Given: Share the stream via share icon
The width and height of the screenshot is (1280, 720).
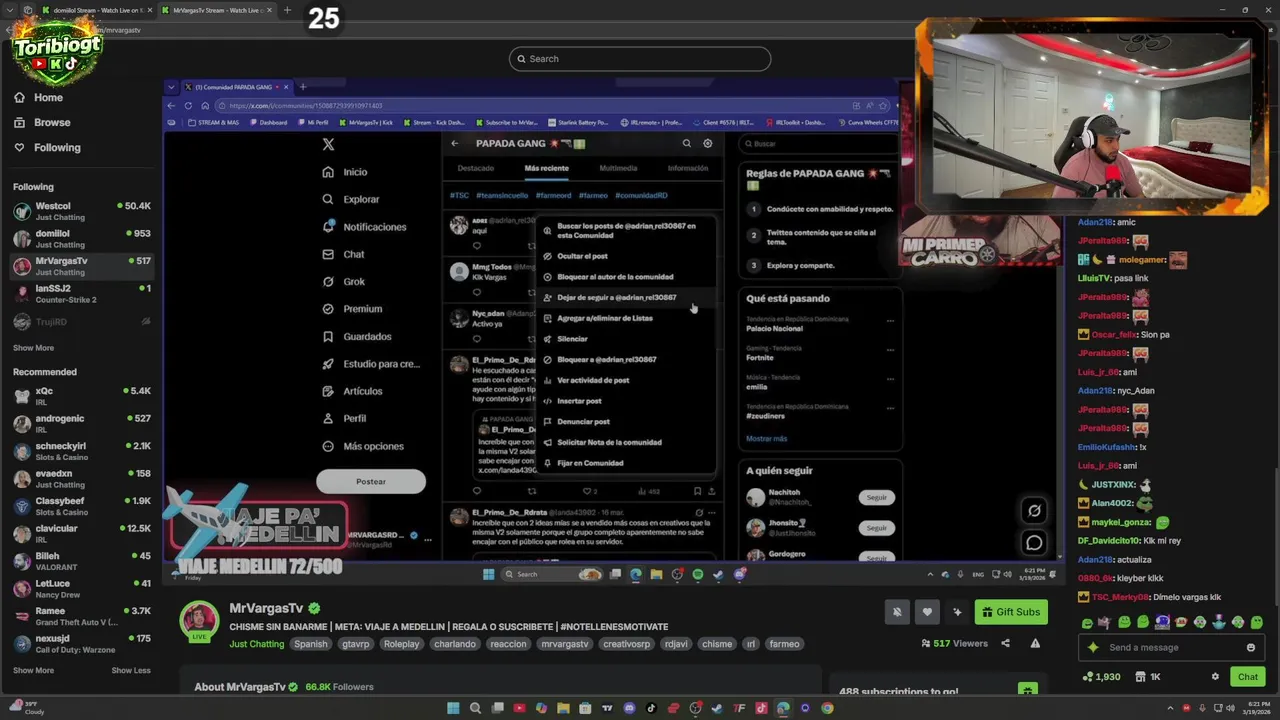Looking at the screenshot, I should (x=1005, y=643).
